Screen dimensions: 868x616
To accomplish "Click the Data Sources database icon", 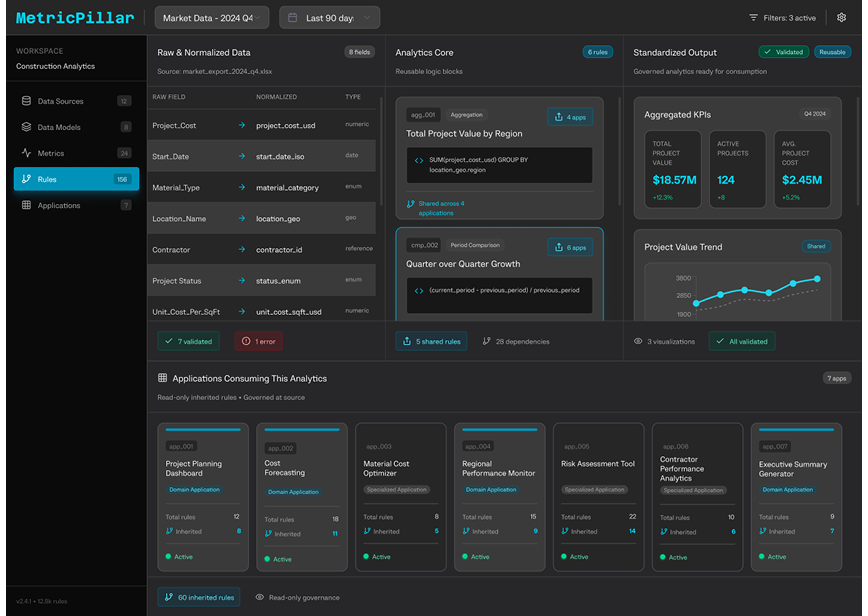I will [x=27, y=101].
